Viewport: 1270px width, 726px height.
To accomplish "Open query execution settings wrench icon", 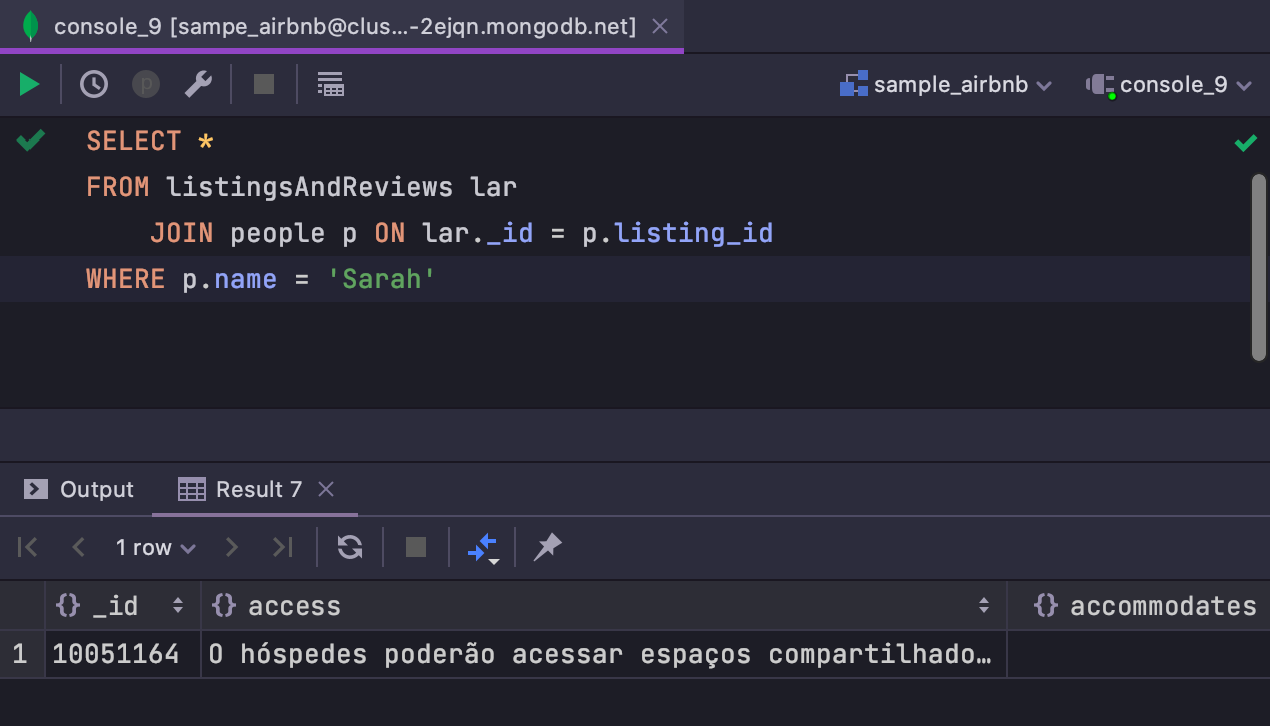I will click(198, 85).
